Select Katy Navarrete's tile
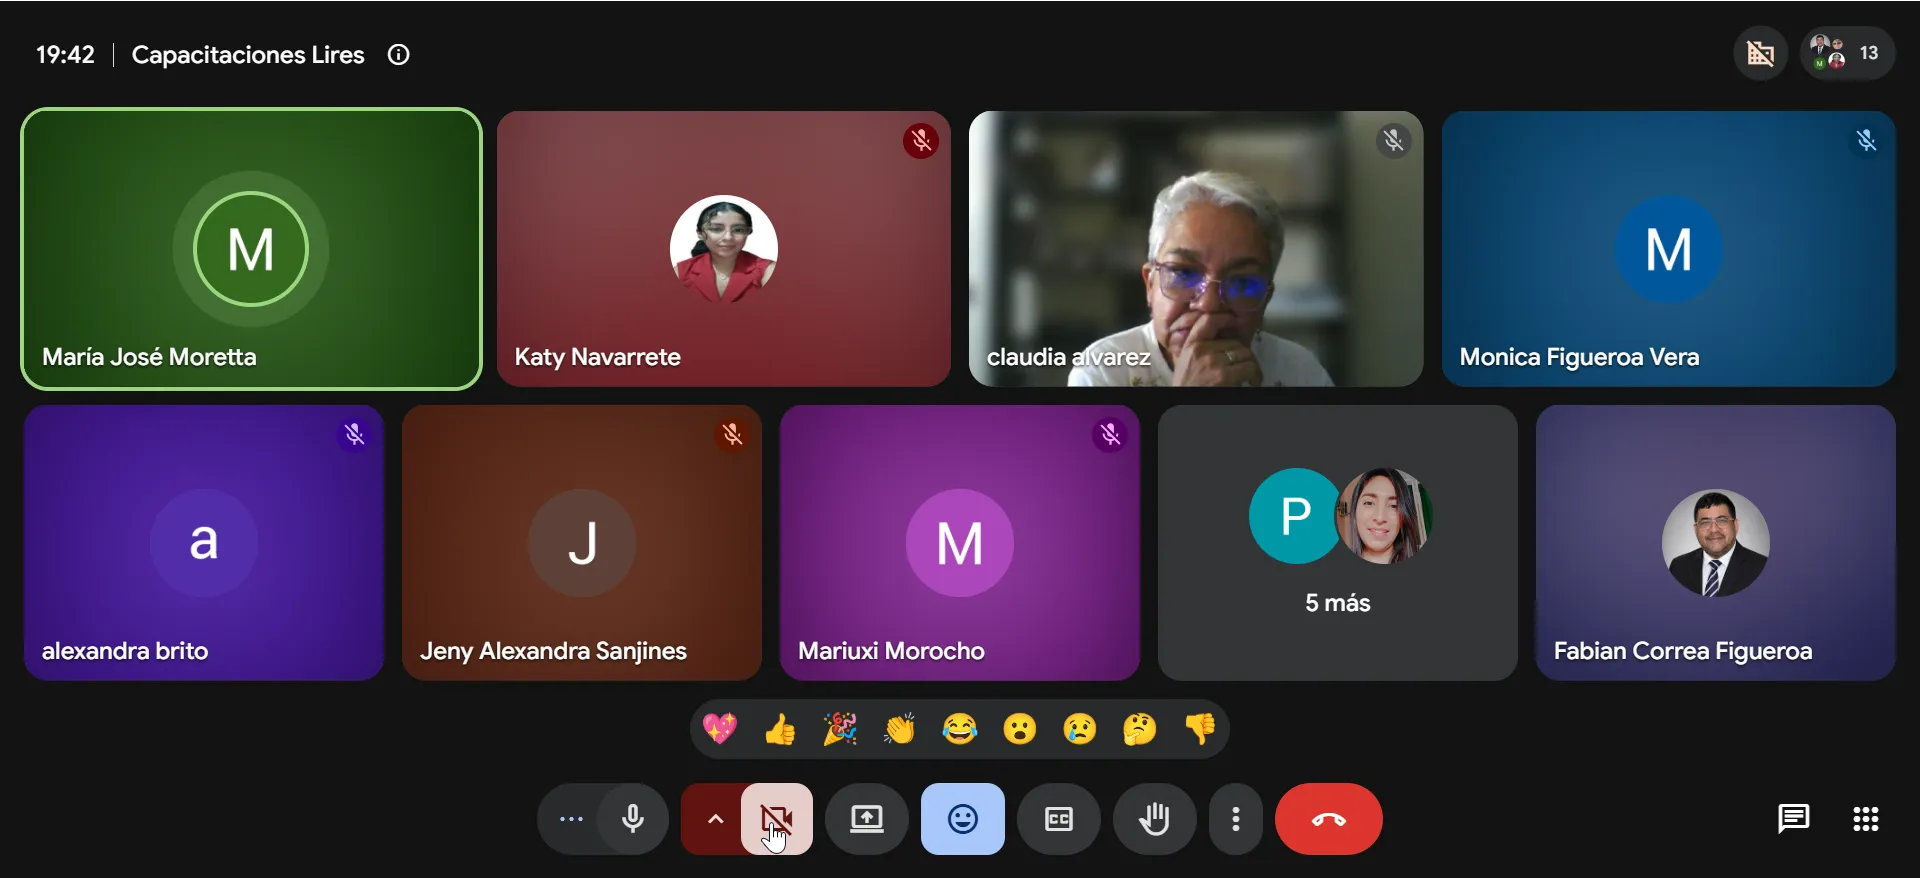The width and height of the screenshot is (1920, 878). click(x=724, y=249)
